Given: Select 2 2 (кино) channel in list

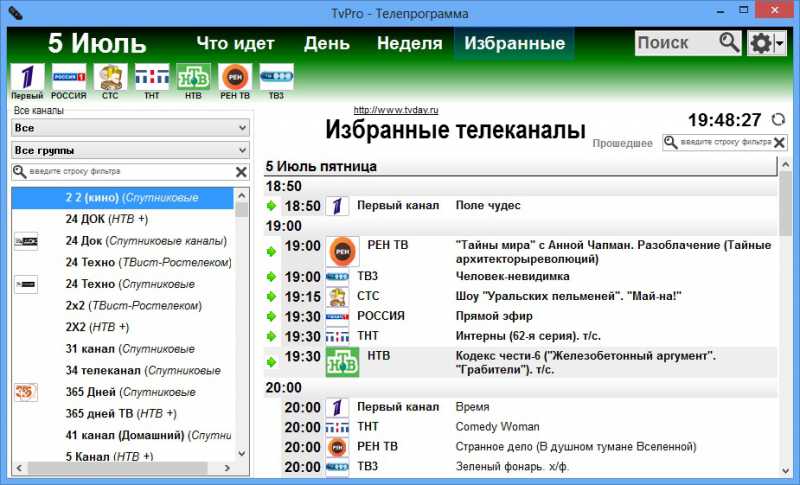Looking at the screenshot, I should click(123, 198).
